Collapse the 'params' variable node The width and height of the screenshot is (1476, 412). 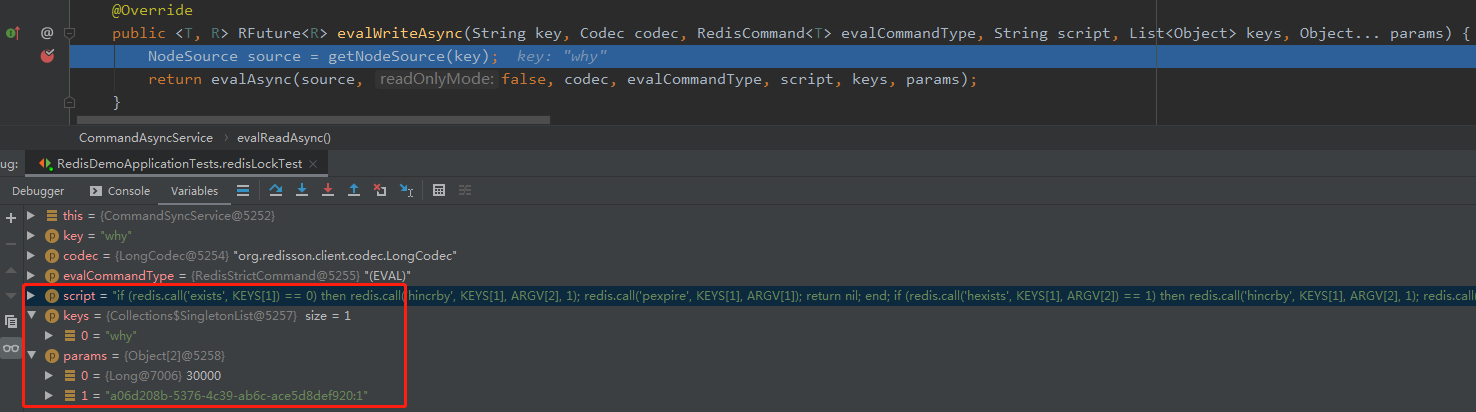point(31,355)
